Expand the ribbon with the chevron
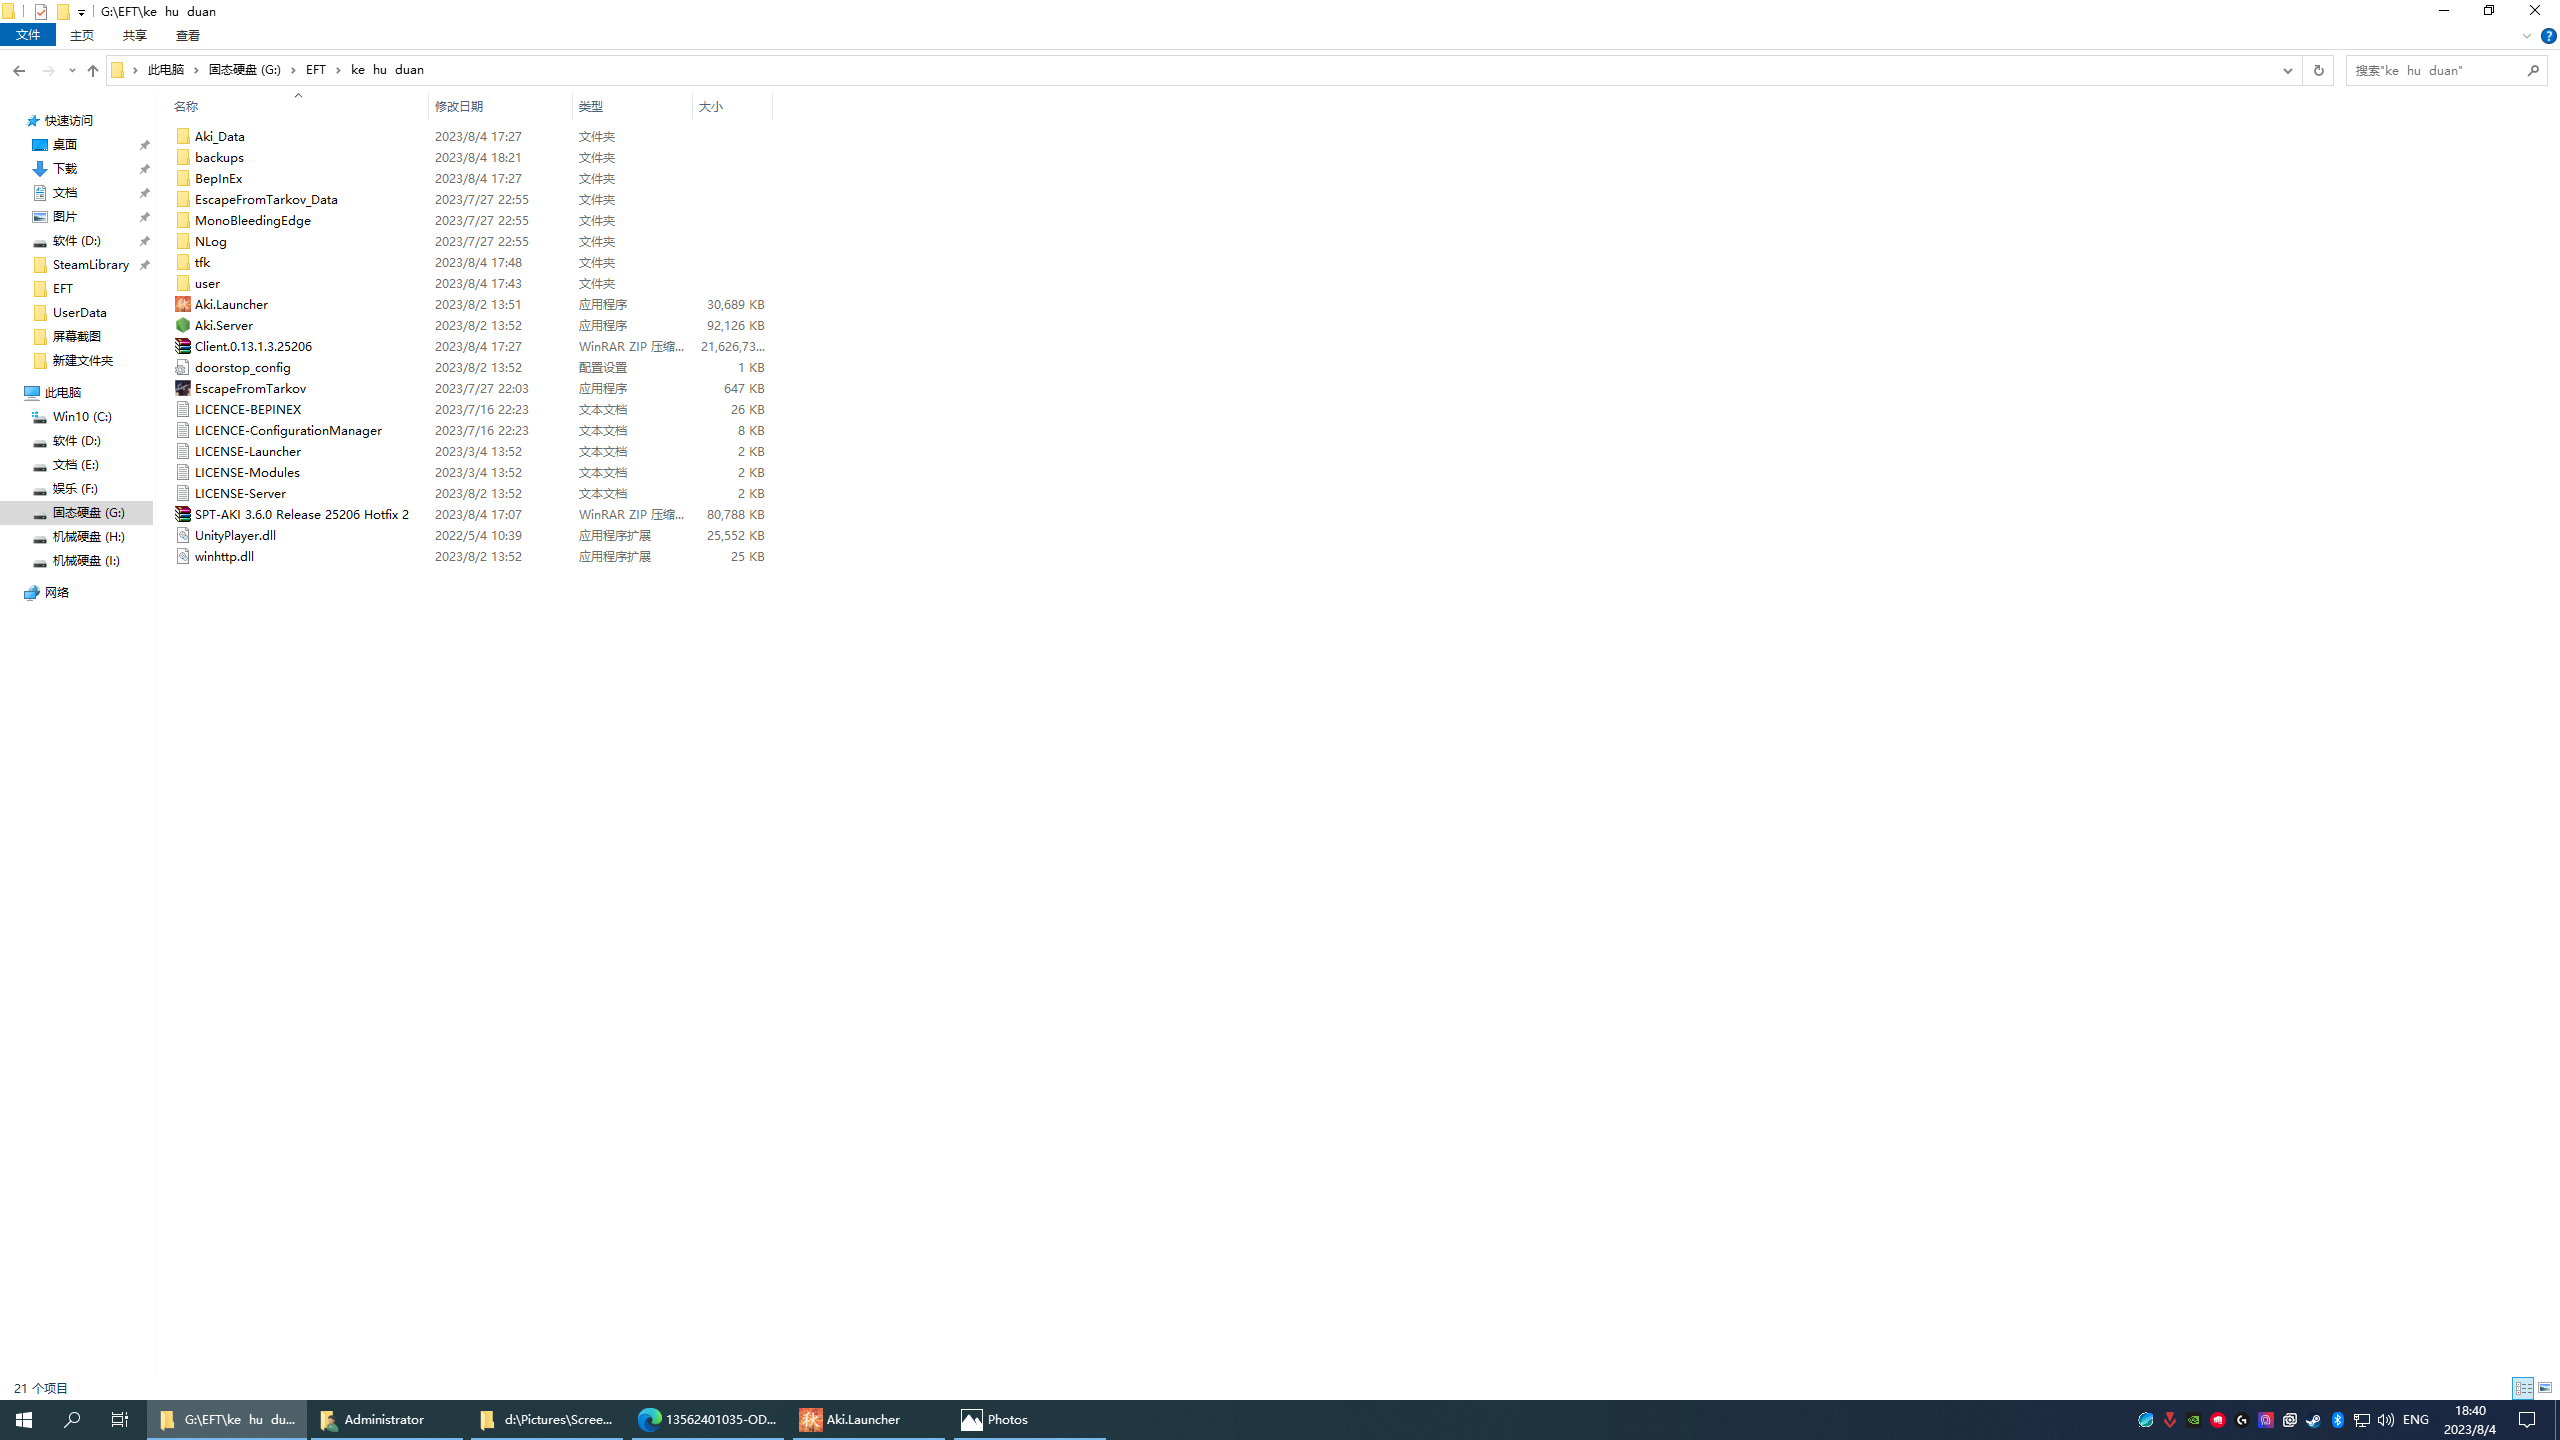The width and height of the screenshot is (2560, 1440). point(2526,36)
